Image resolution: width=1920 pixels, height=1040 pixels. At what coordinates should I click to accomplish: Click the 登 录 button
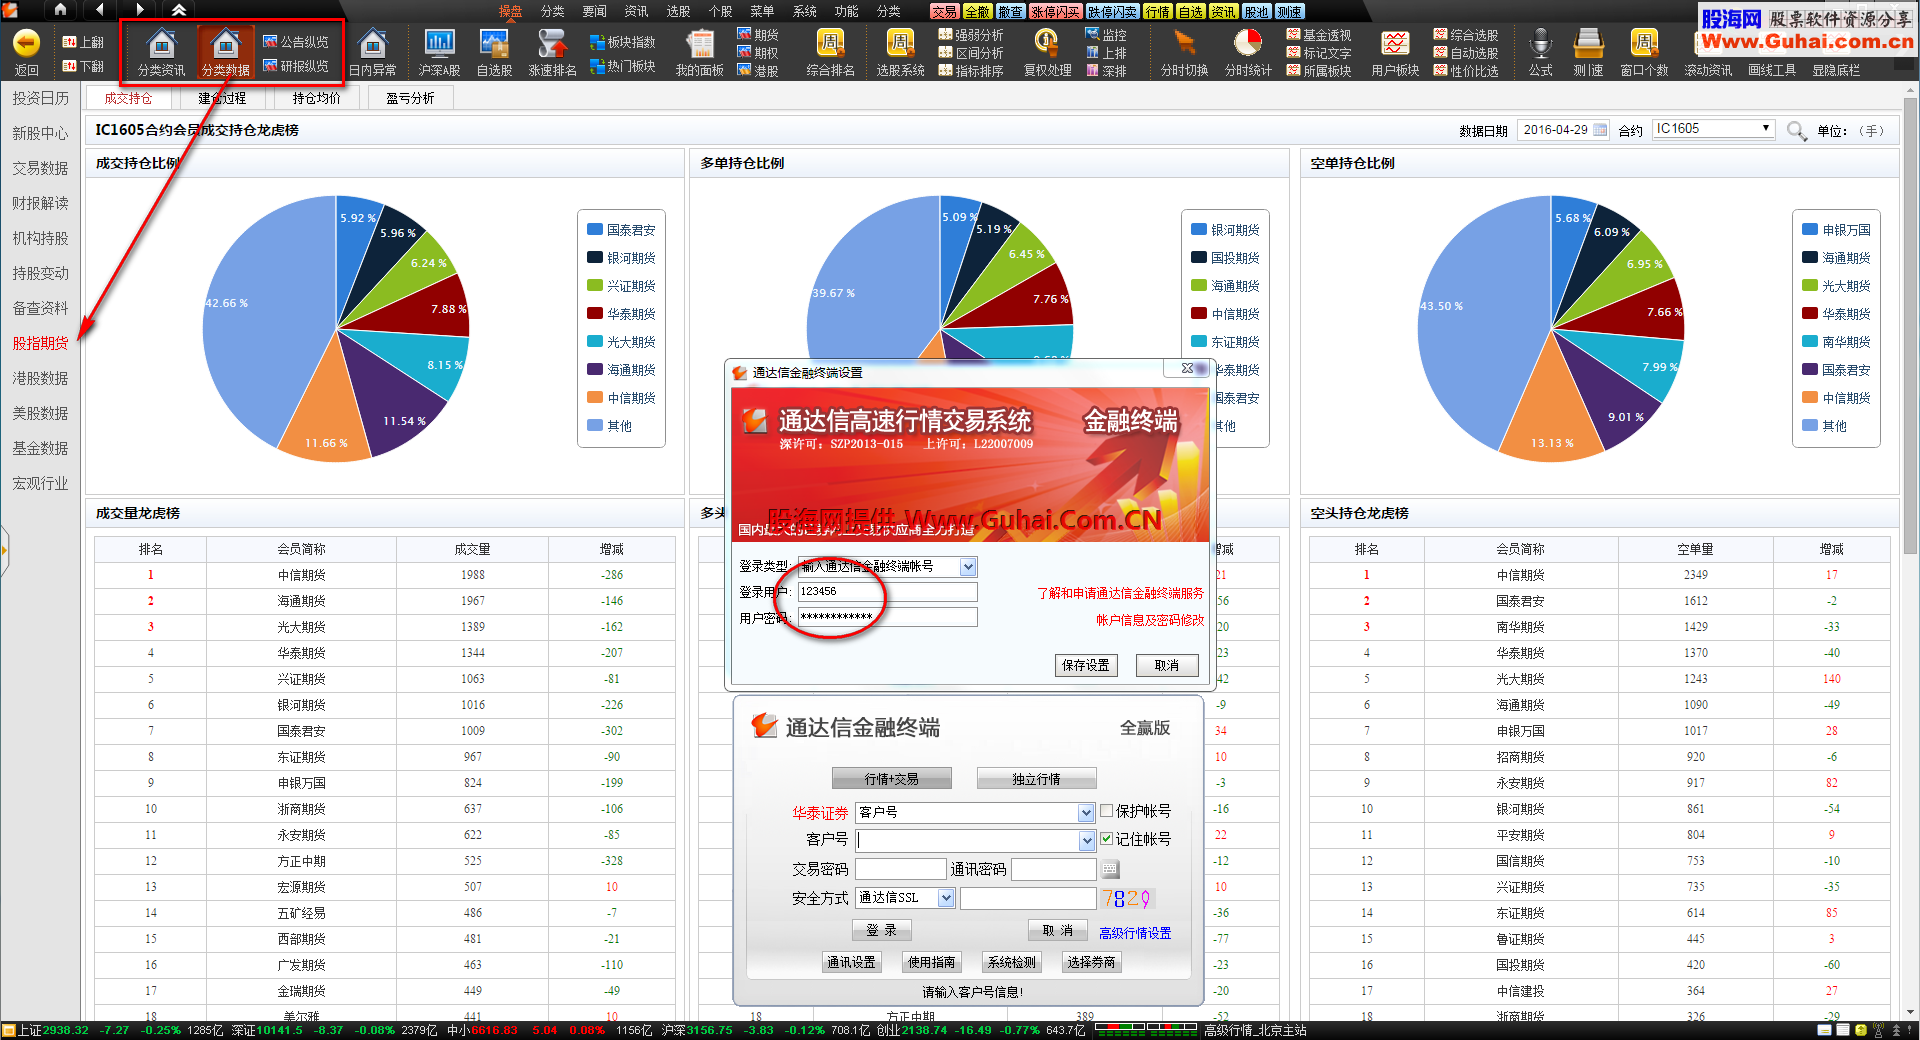coord(882,930)
